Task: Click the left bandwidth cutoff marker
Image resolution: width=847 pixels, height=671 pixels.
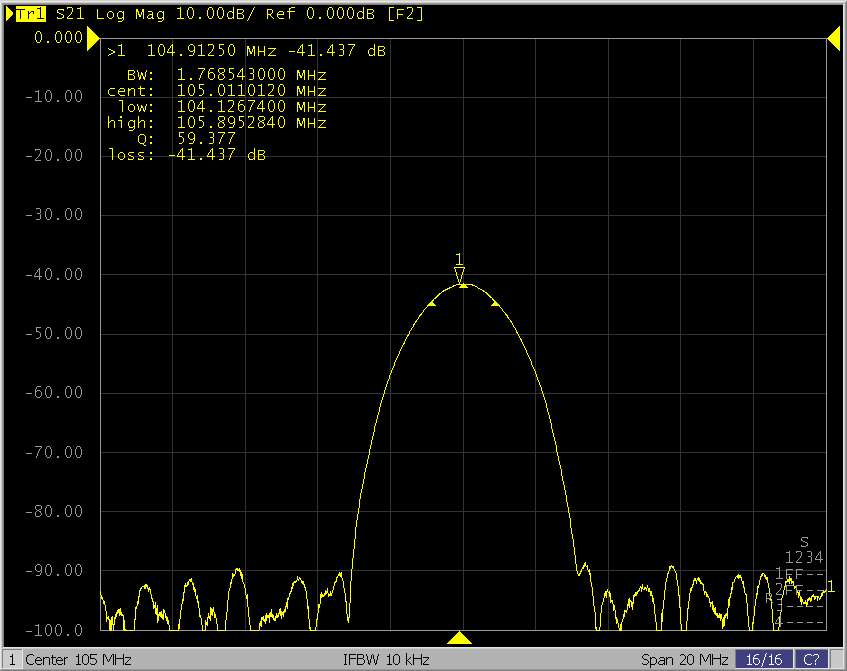Action: pyautogui.click(x=432, y=302)
